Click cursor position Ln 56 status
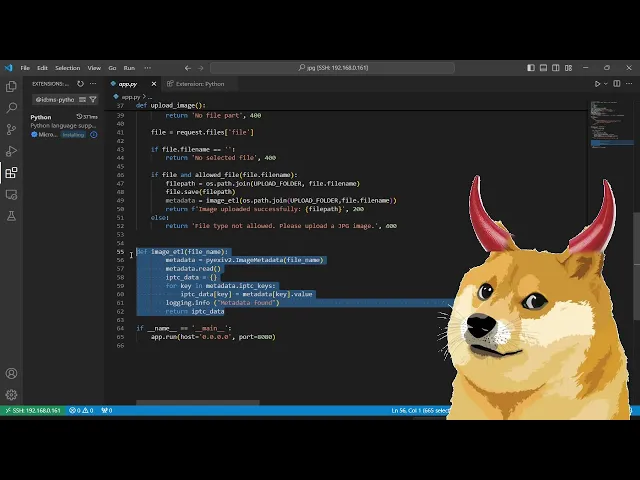The height and width of the screenshot is (480, 640). 419,411
